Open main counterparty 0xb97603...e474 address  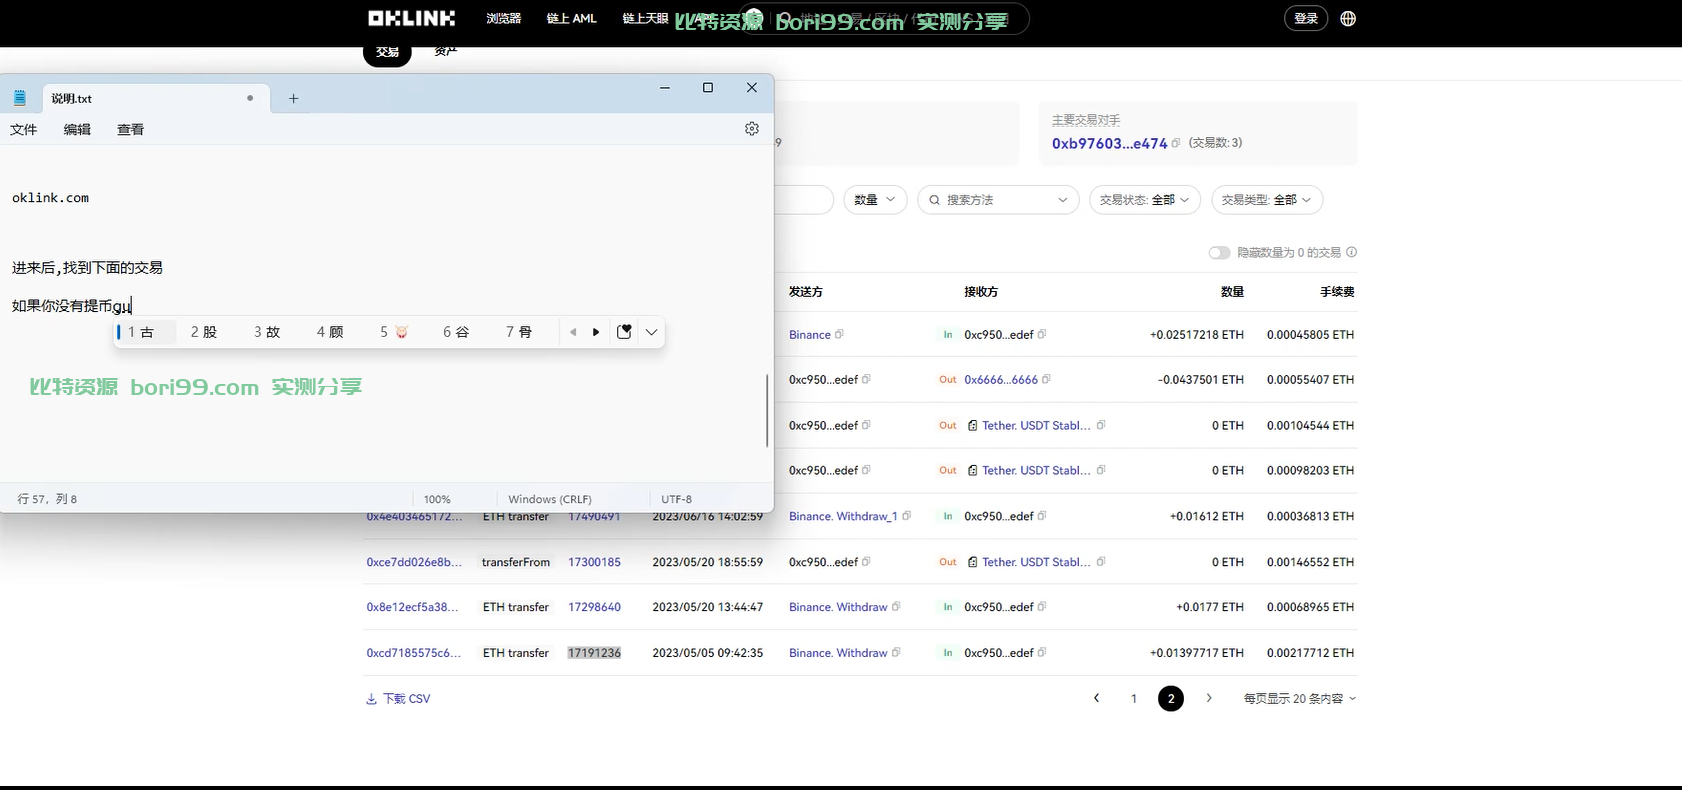click(x=1109, y=143)
